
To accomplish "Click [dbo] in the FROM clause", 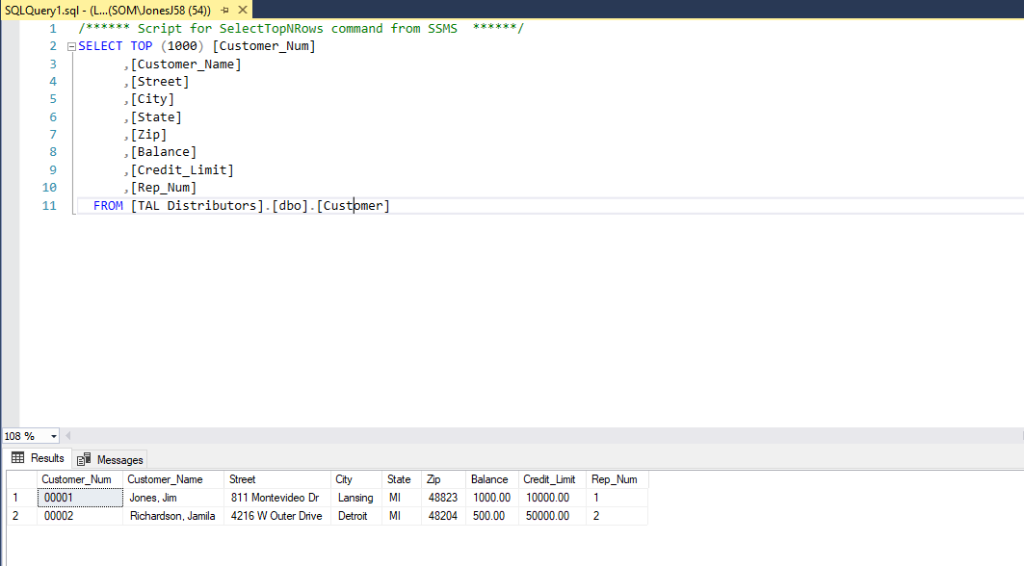I will (290, 206).
